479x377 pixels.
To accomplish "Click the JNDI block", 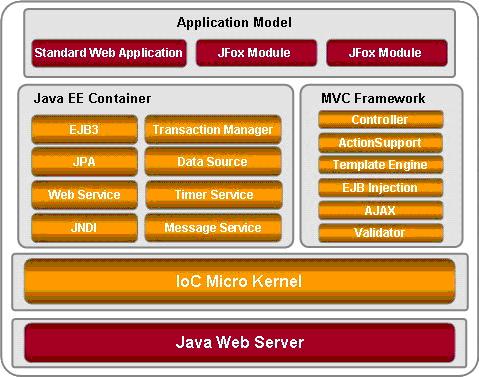I will coord(84,228).
